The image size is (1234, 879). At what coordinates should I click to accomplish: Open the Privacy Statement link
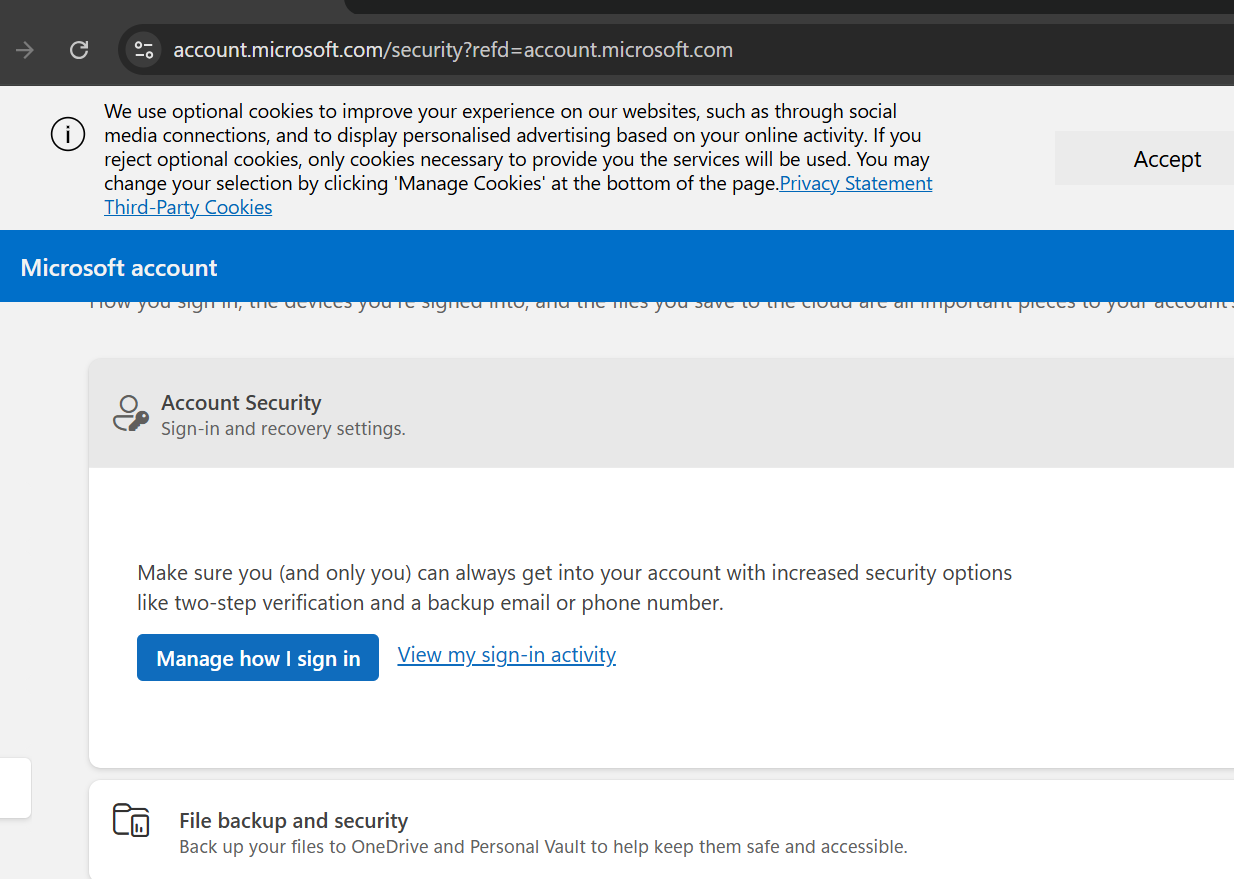click(856, 183)
